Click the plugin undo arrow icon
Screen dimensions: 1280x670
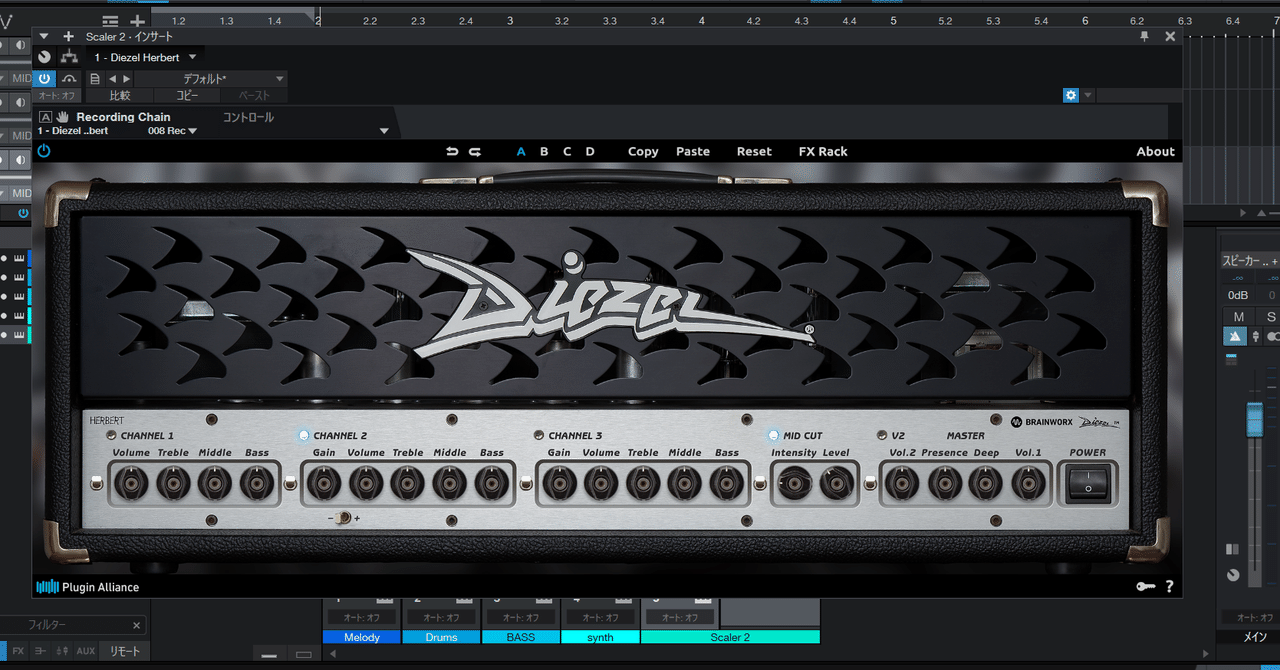pyautogui.click(x=452, y=152)
